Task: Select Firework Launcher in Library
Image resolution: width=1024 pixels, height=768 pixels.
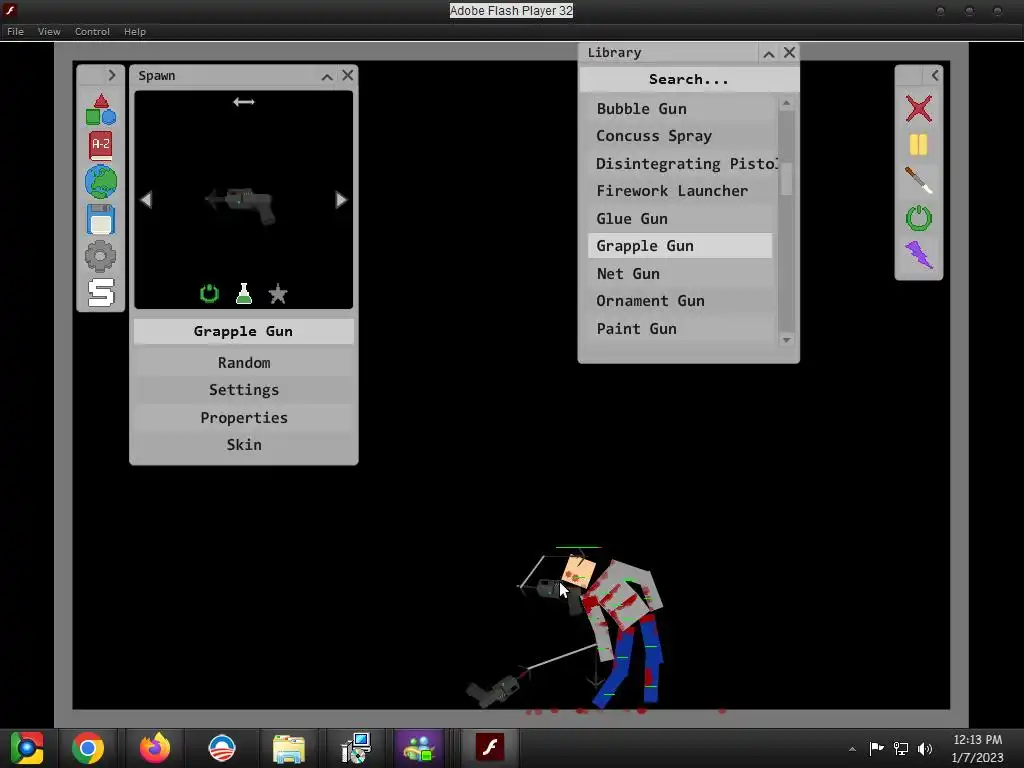Action: click(x=680, y=191)
